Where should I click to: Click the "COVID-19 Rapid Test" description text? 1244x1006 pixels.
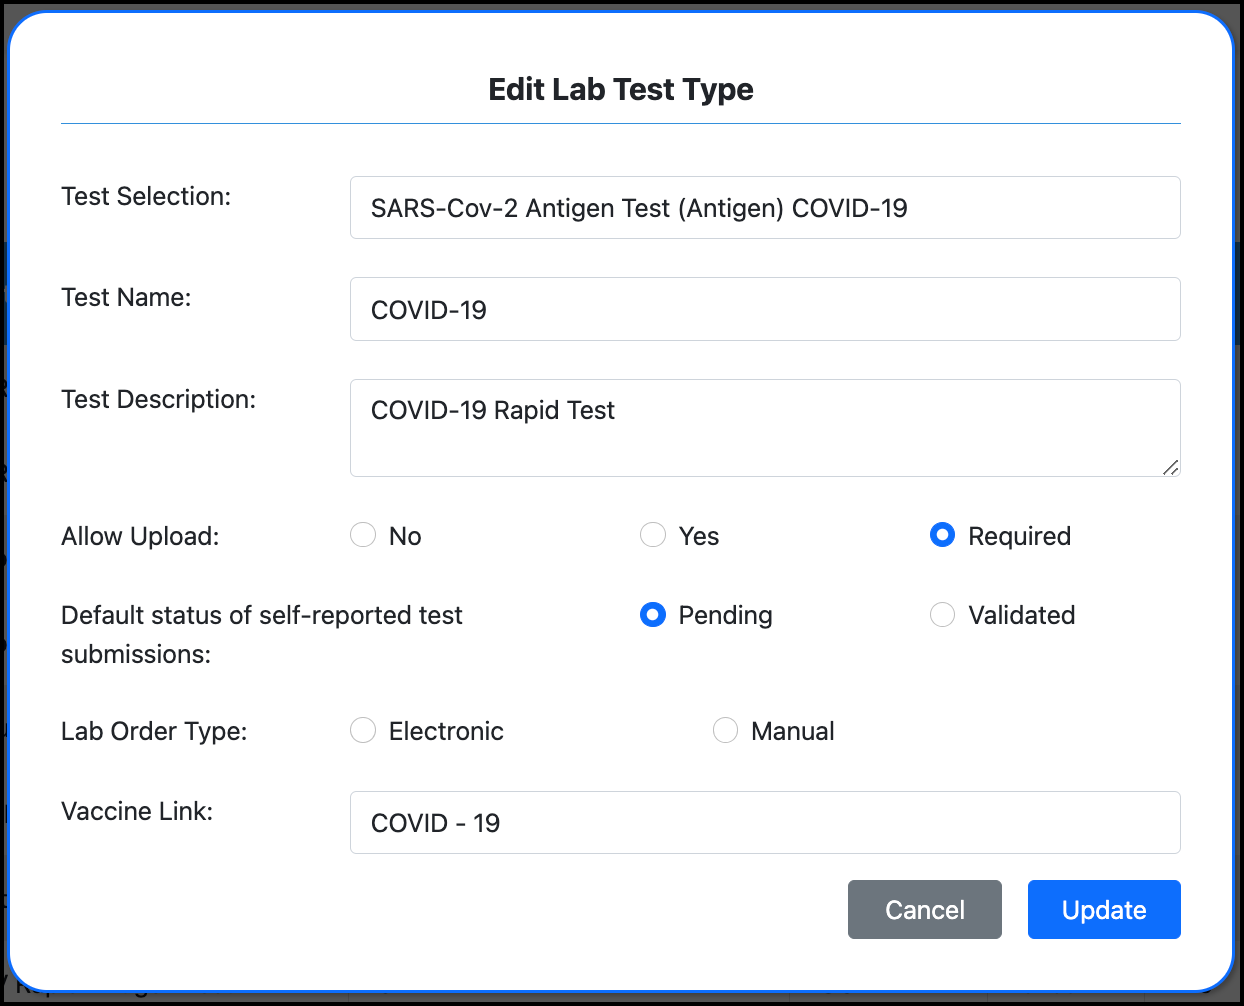point(492,410)
